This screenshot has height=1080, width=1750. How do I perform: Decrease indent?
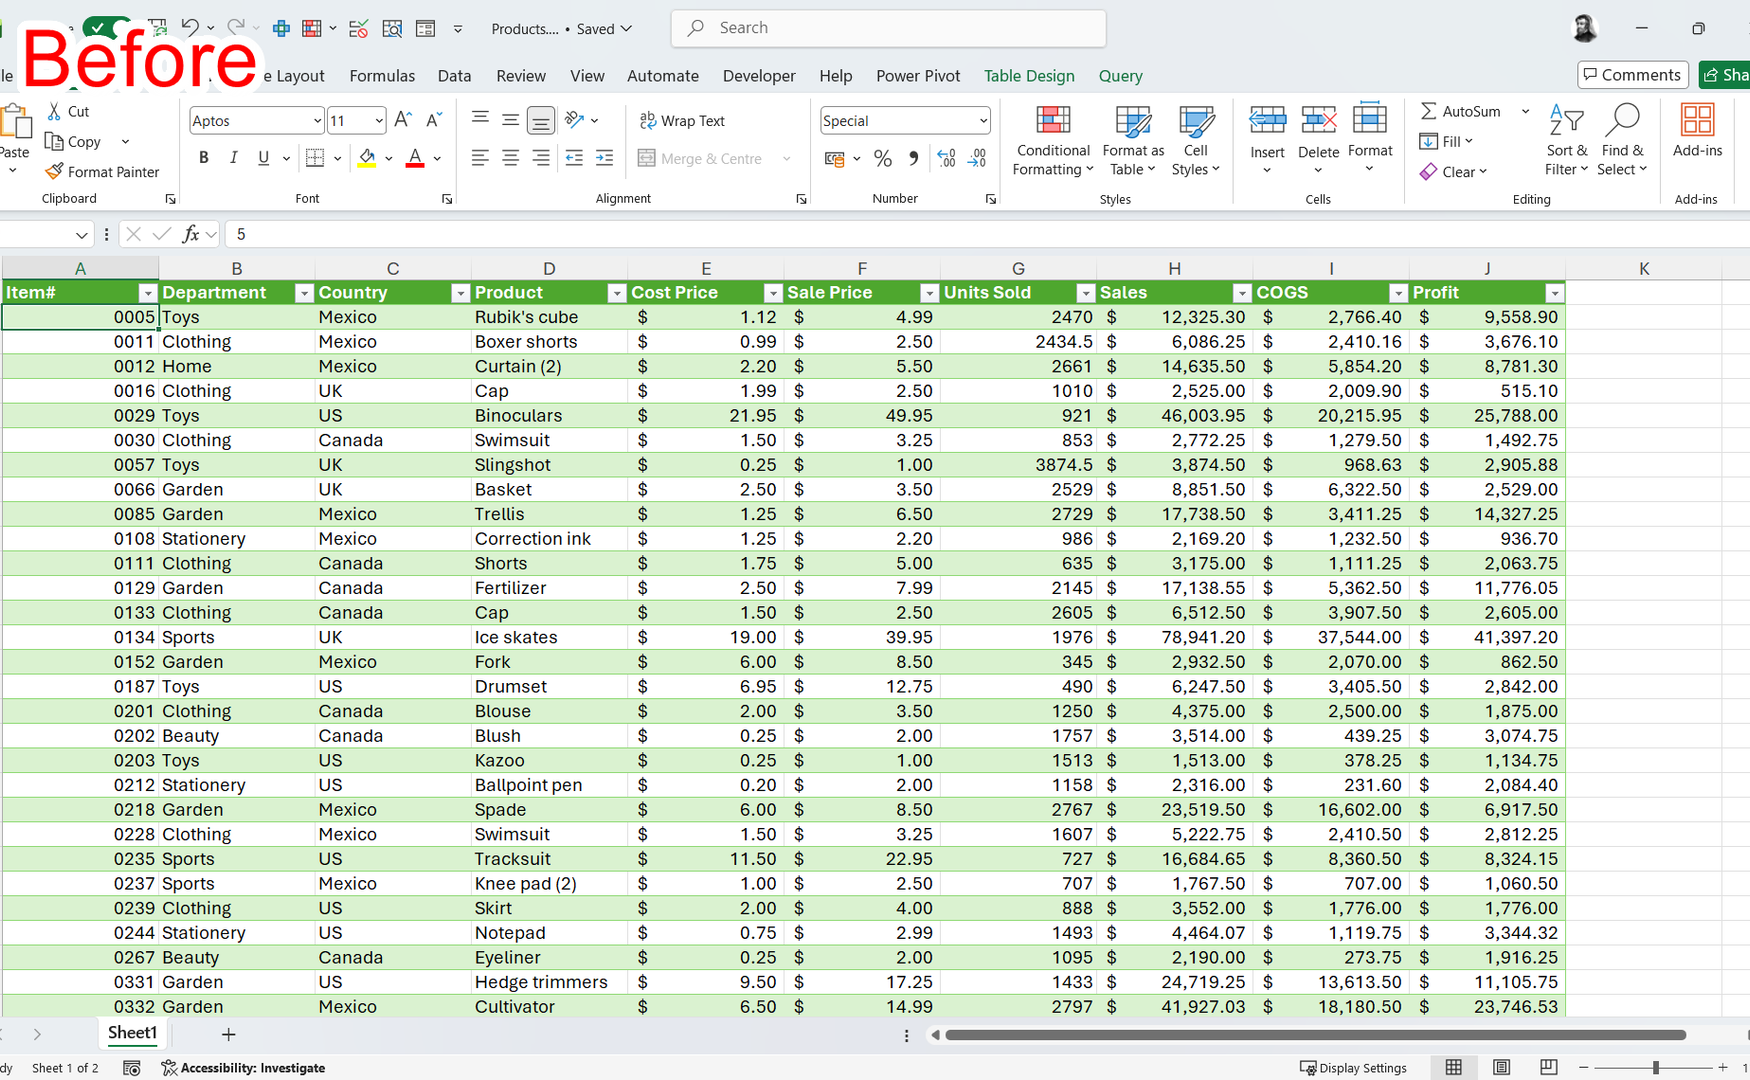pyautogui.click(x=574, y=158)
